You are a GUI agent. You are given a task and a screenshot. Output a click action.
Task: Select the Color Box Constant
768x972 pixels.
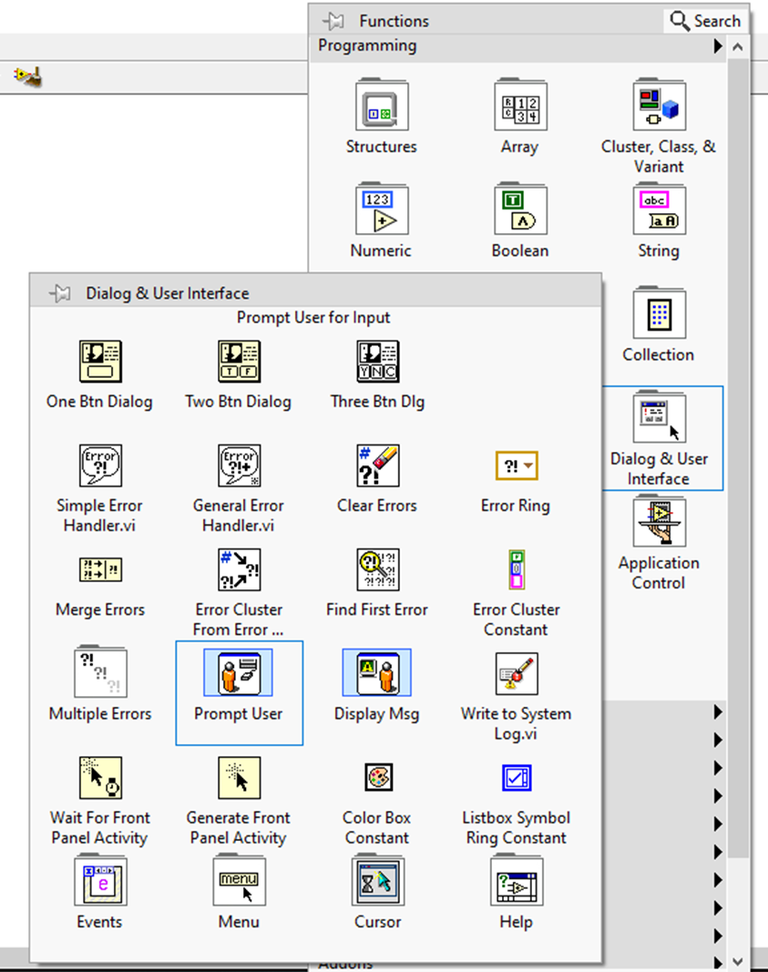377,777
